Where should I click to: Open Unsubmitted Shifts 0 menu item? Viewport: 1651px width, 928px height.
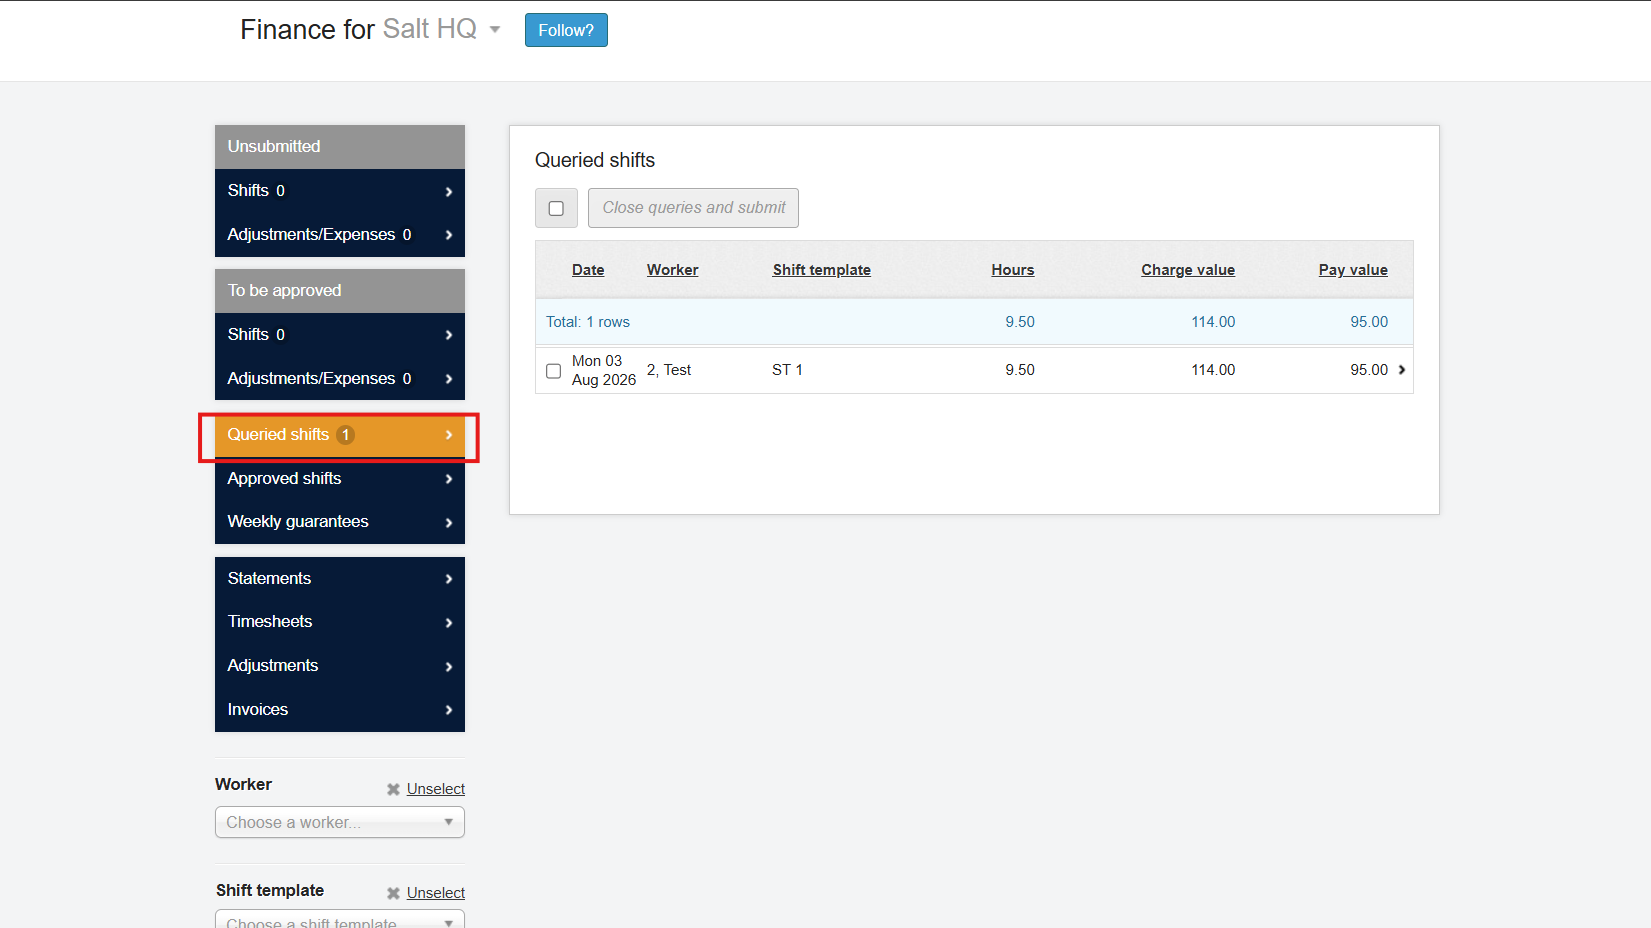[x=340, y=191]
